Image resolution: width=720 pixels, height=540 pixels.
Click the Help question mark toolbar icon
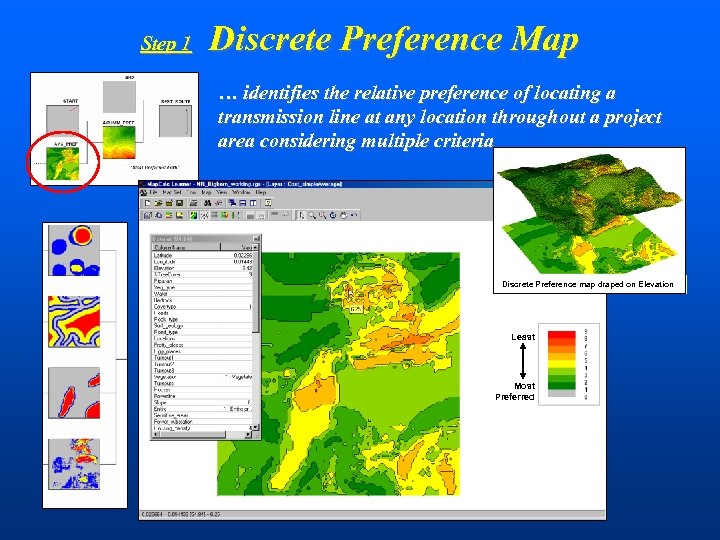(x=268, y=203)
